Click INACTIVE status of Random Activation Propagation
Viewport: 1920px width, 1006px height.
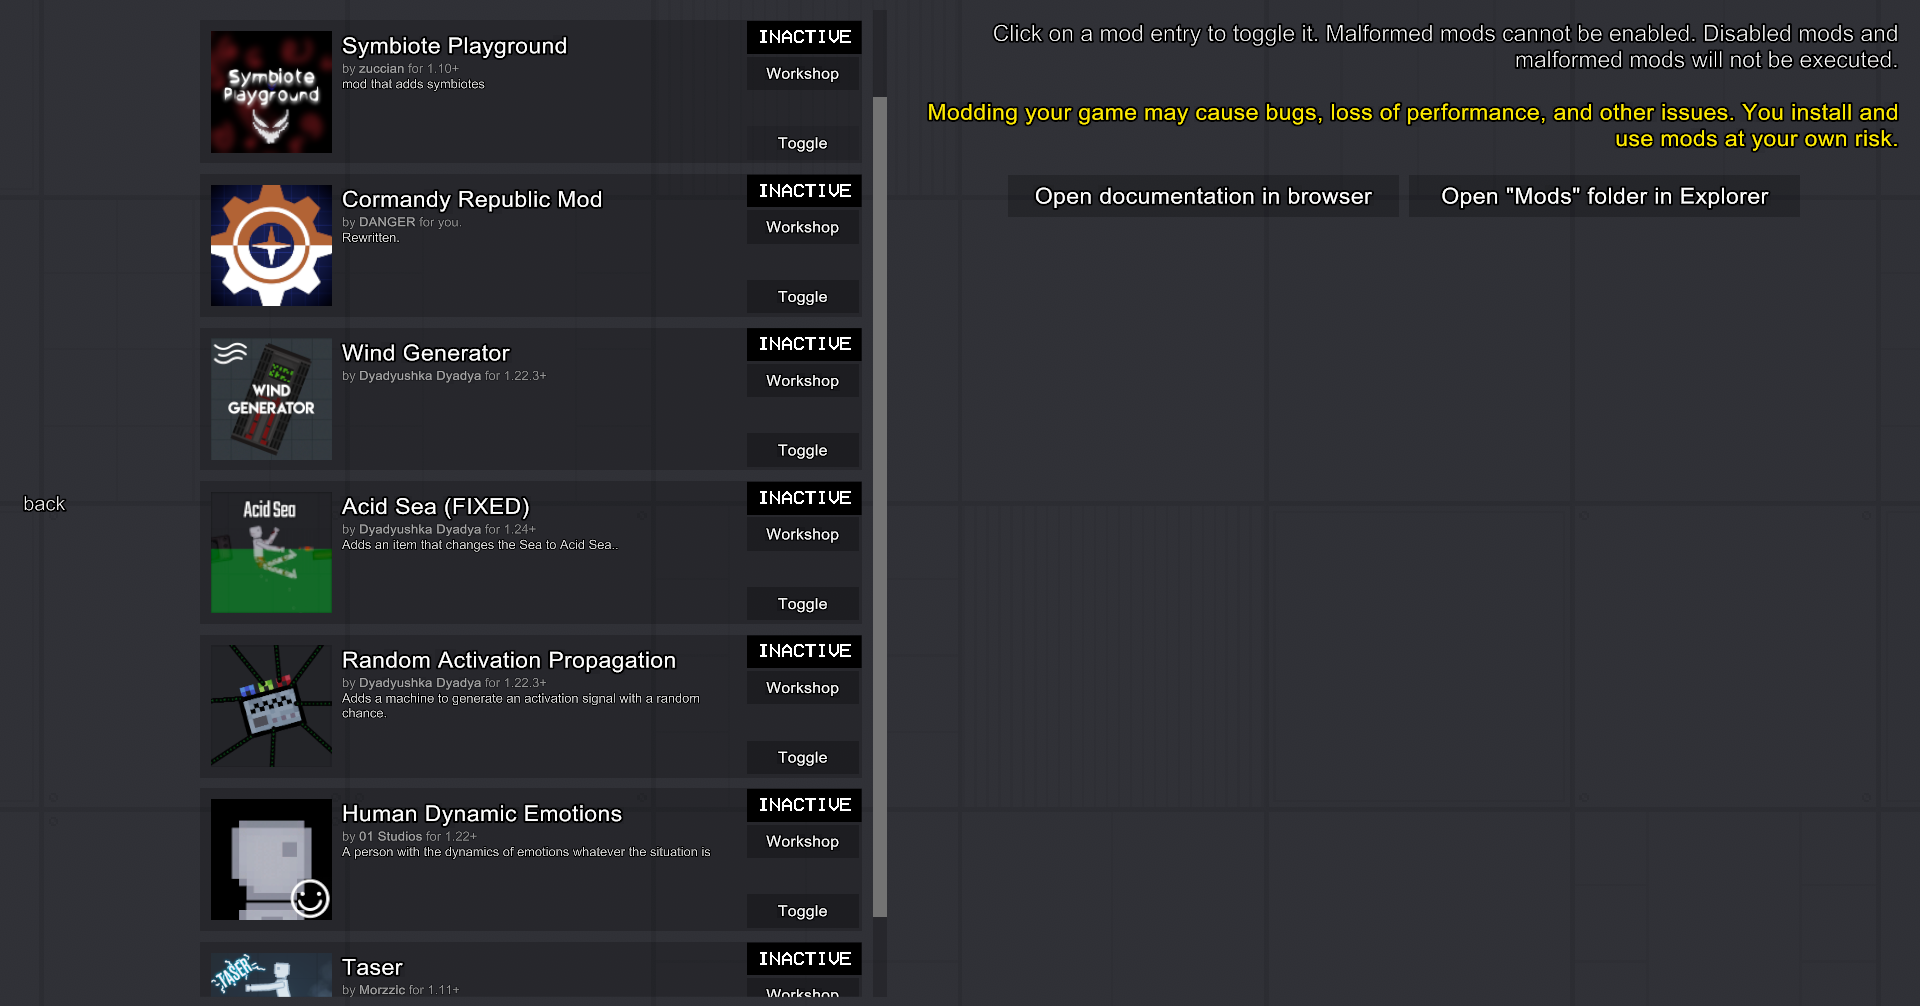point(804,651)
